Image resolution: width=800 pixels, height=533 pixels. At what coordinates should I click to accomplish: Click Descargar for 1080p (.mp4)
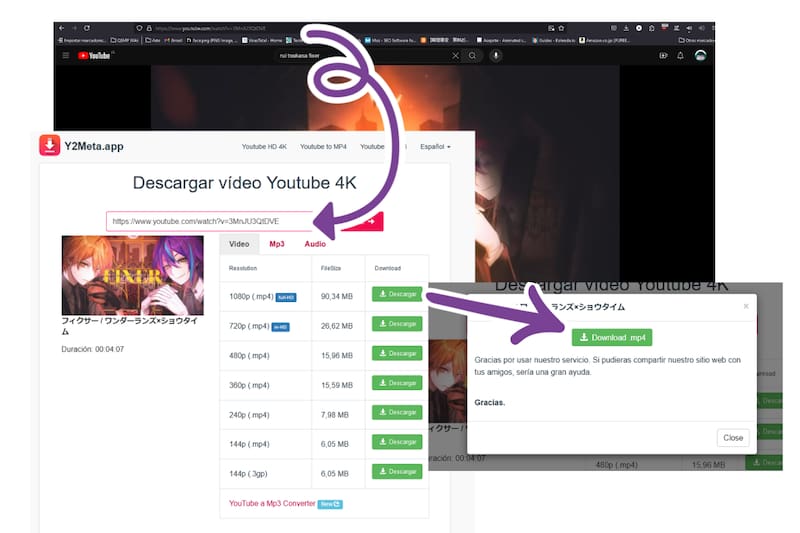point(397,294)
